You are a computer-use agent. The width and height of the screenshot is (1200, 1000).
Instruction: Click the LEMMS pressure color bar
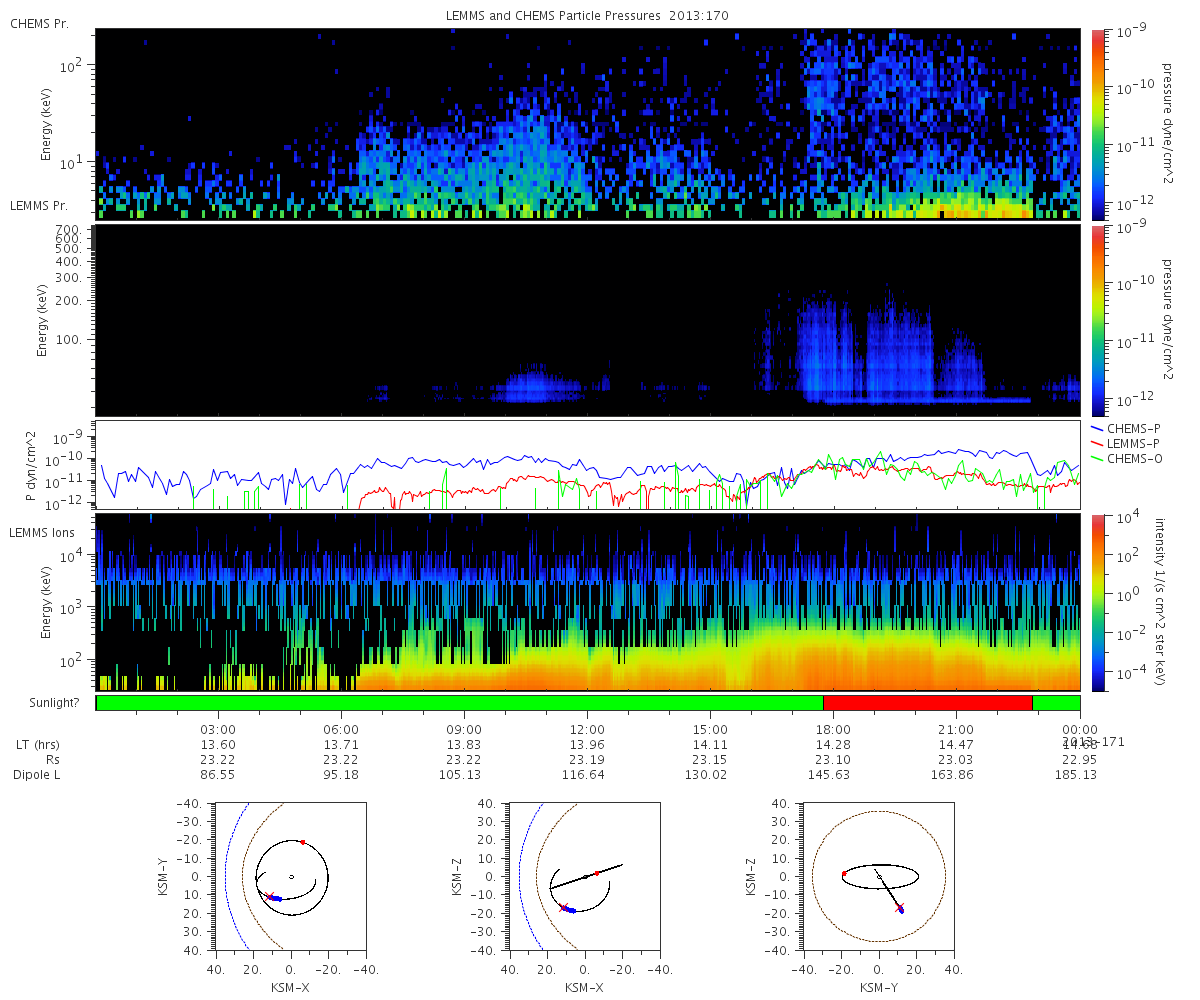(x=1098, y=320)
